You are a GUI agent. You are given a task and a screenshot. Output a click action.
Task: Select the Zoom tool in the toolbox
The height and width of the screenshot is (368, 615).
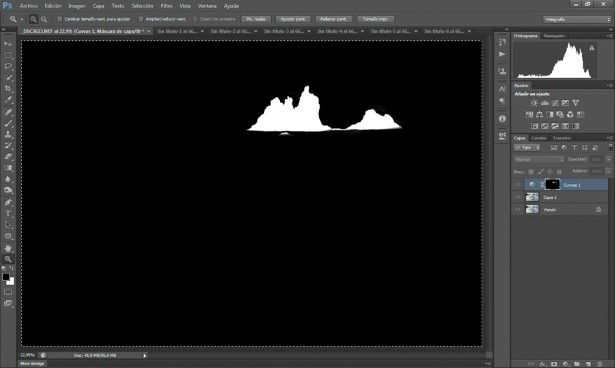point(8,259)
